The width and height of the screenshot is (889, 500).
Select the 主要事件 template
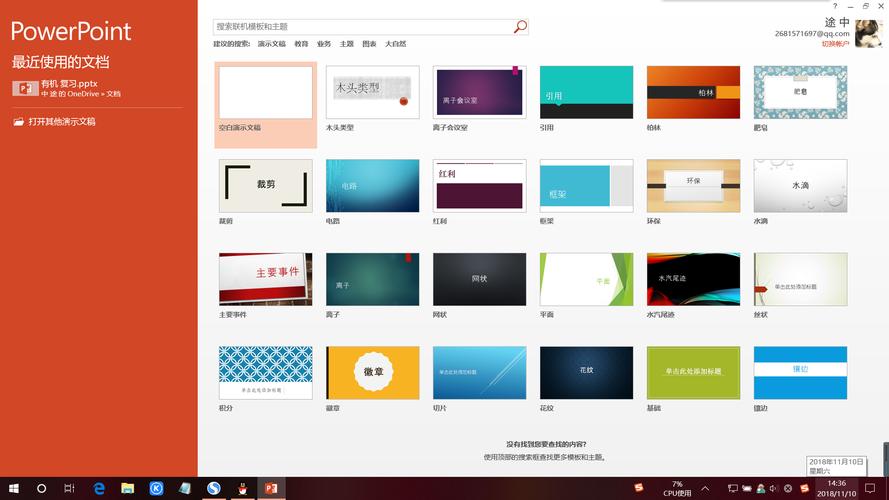pos(265,279)
